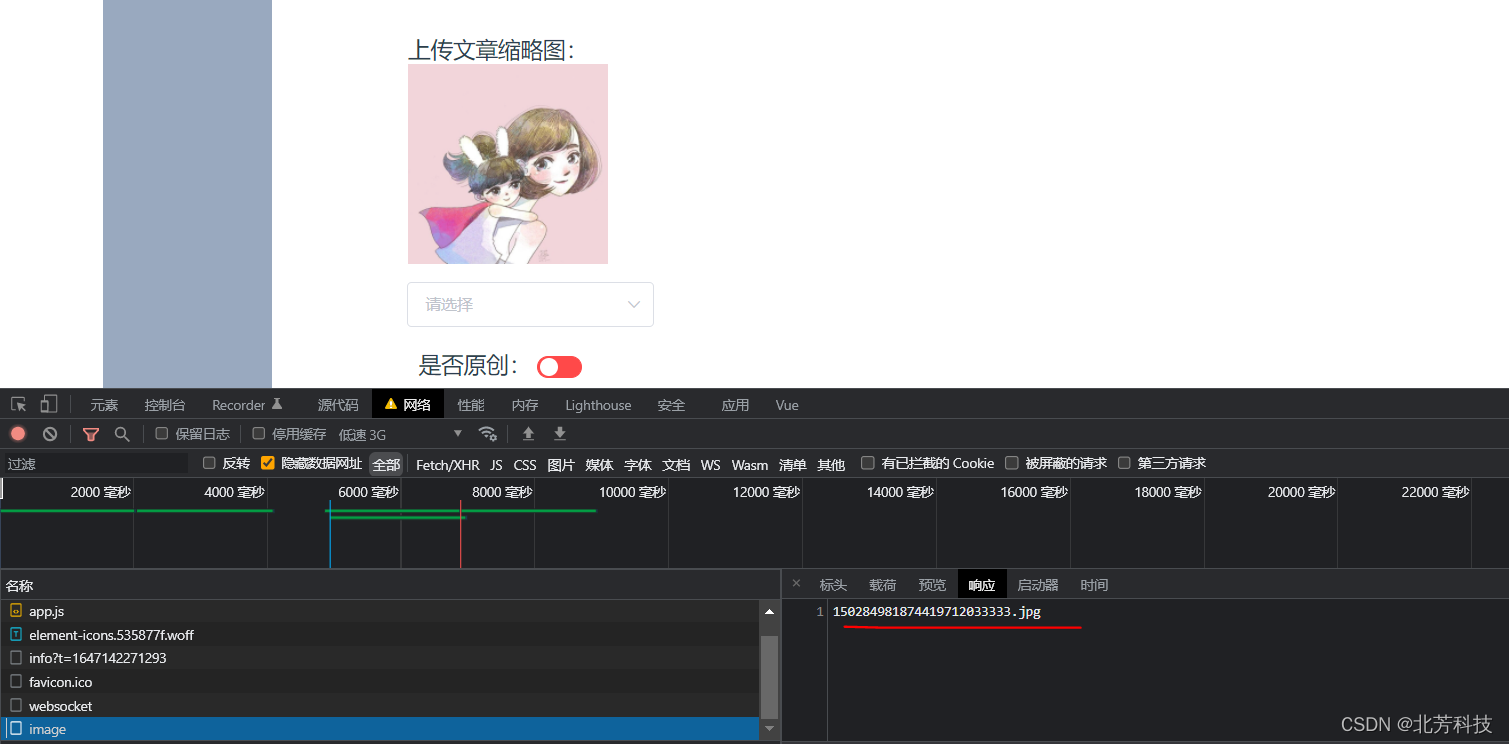Switch to the 元素 tab
The width and height of the screenshot is (1509, 744).
coord(104,405)
